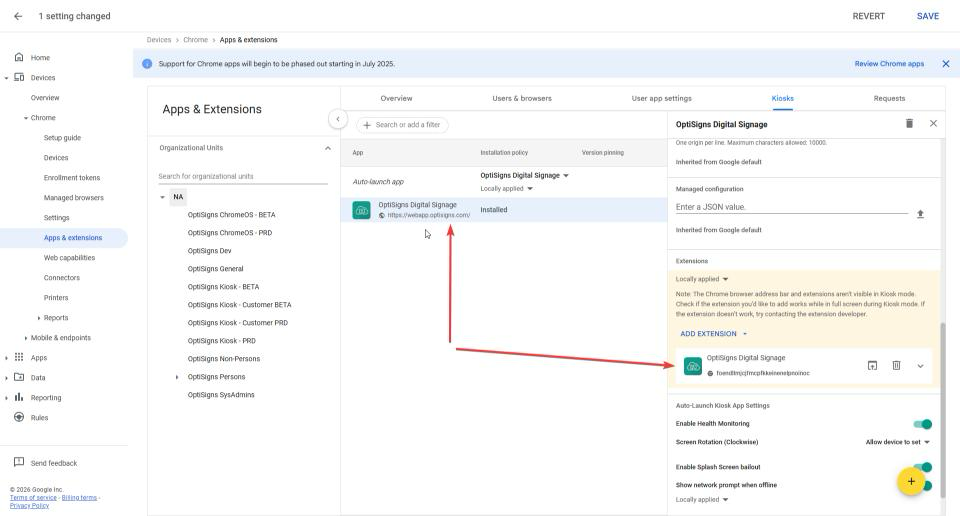Viewport: 960px width, 516px height.
Task: Dismiss the Chrome apps phase-out banner
Action: click(x=945, y=64)
